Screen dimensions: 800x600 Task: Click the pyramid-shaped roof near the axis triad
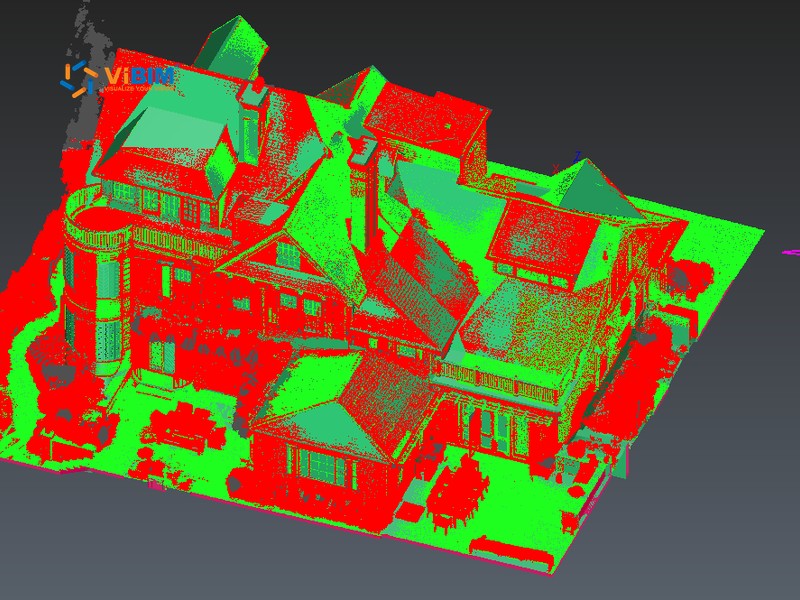coord(597,191)
